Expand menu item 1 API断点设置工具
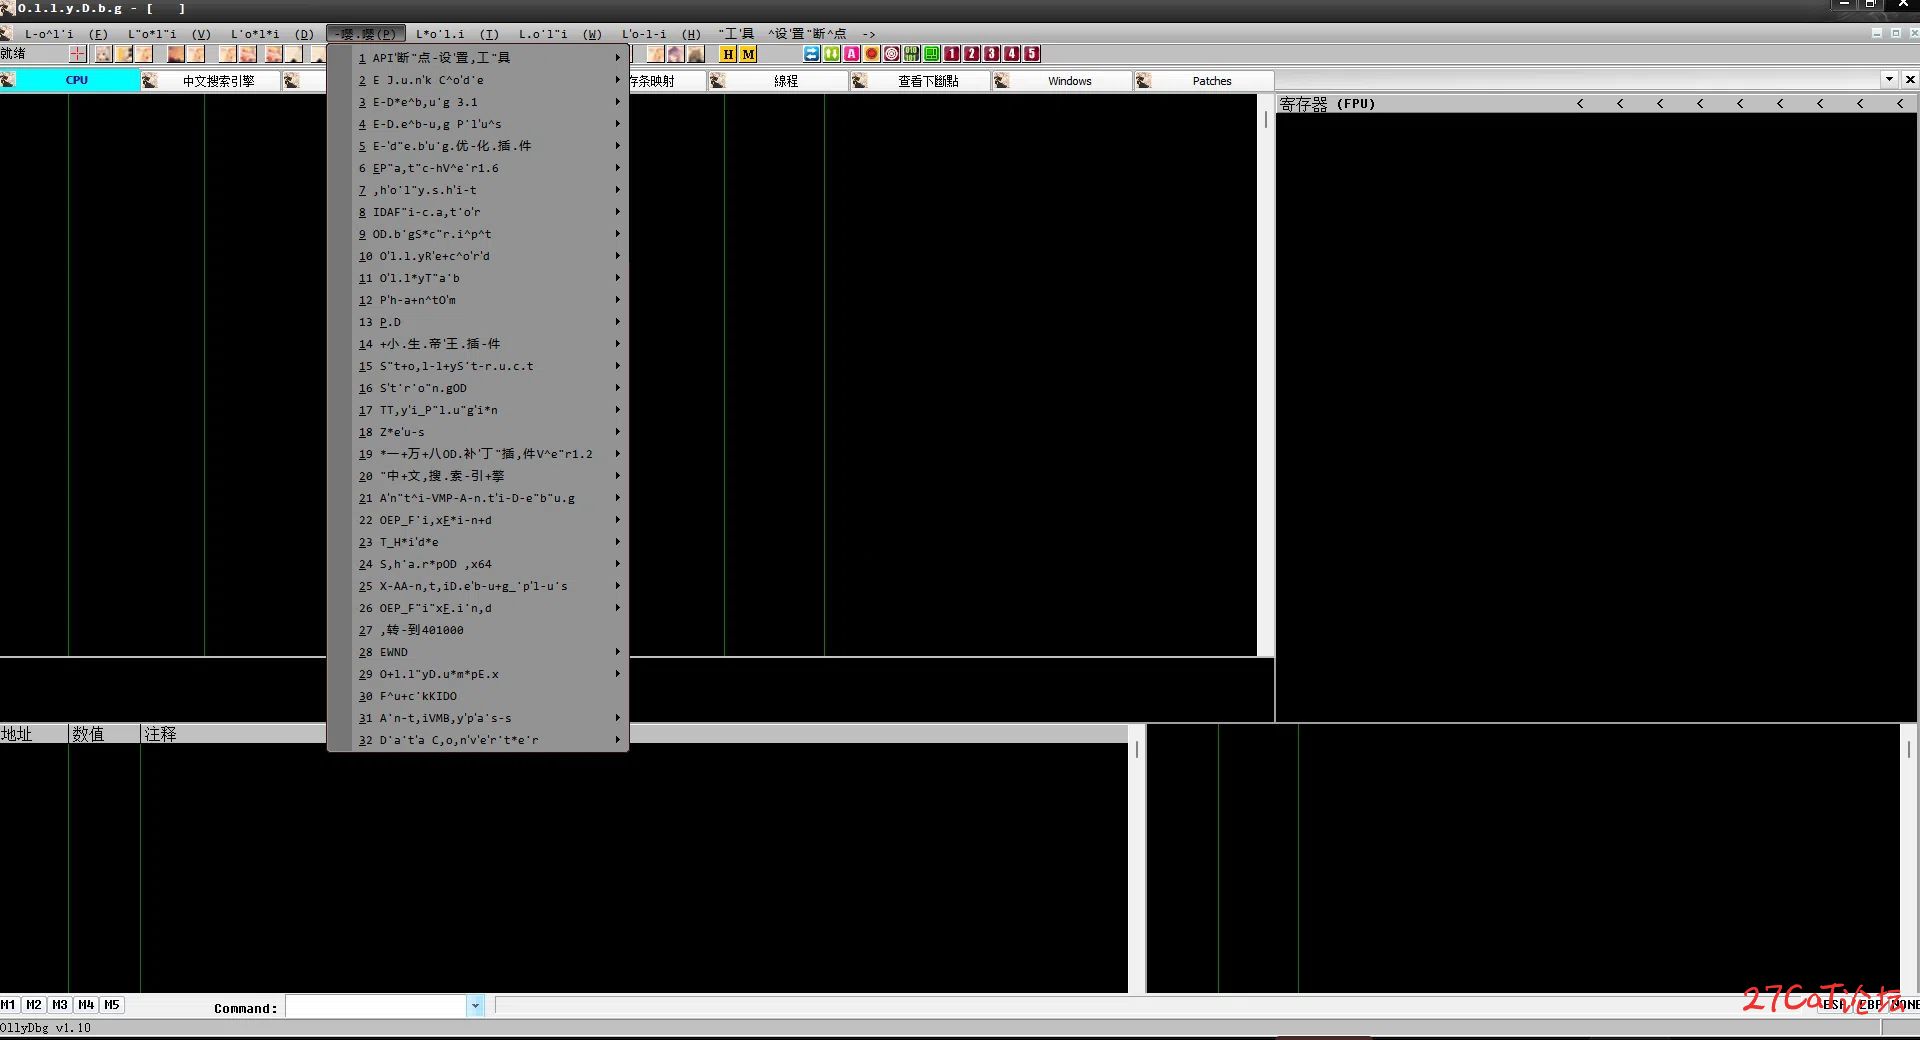Image resolution: width=1920 pixels, height=1040 pixels. (x=478, y=58)
